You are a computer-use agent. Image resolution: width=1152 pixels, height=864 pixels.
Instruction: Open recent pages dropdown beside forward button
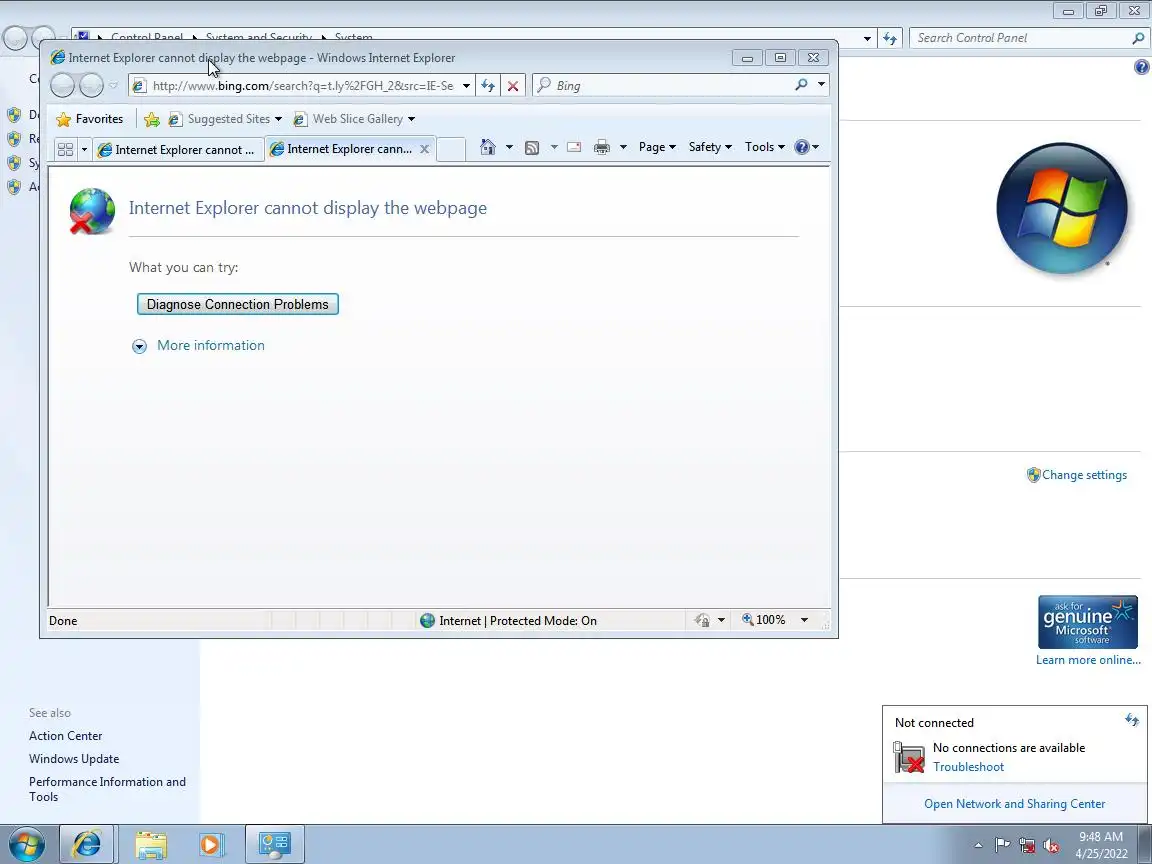[x=113, y=85]
